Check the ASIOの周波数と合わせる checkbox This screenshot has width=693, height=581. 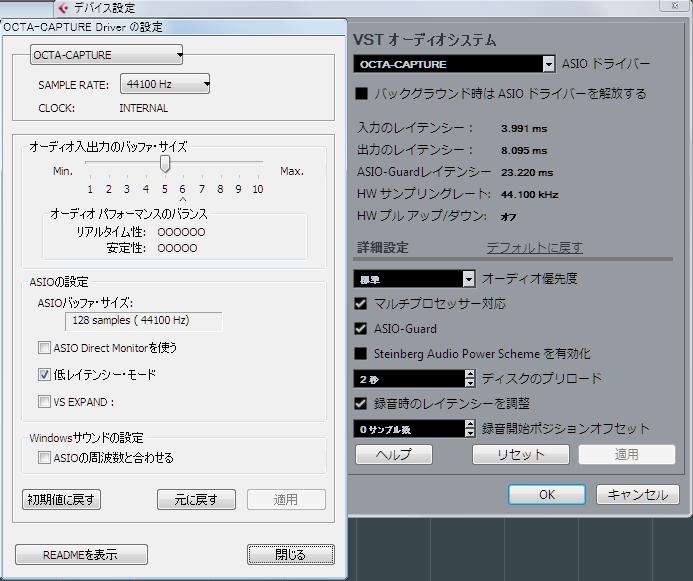(44, 457)
